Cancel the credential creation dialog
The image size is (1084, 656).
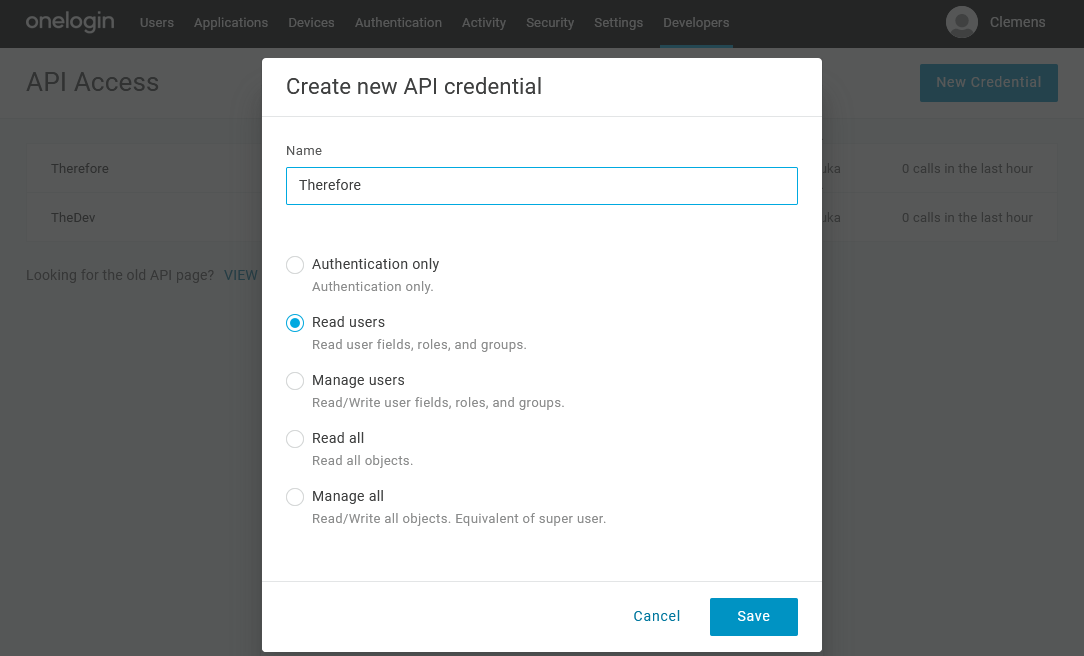click(657, 617)
